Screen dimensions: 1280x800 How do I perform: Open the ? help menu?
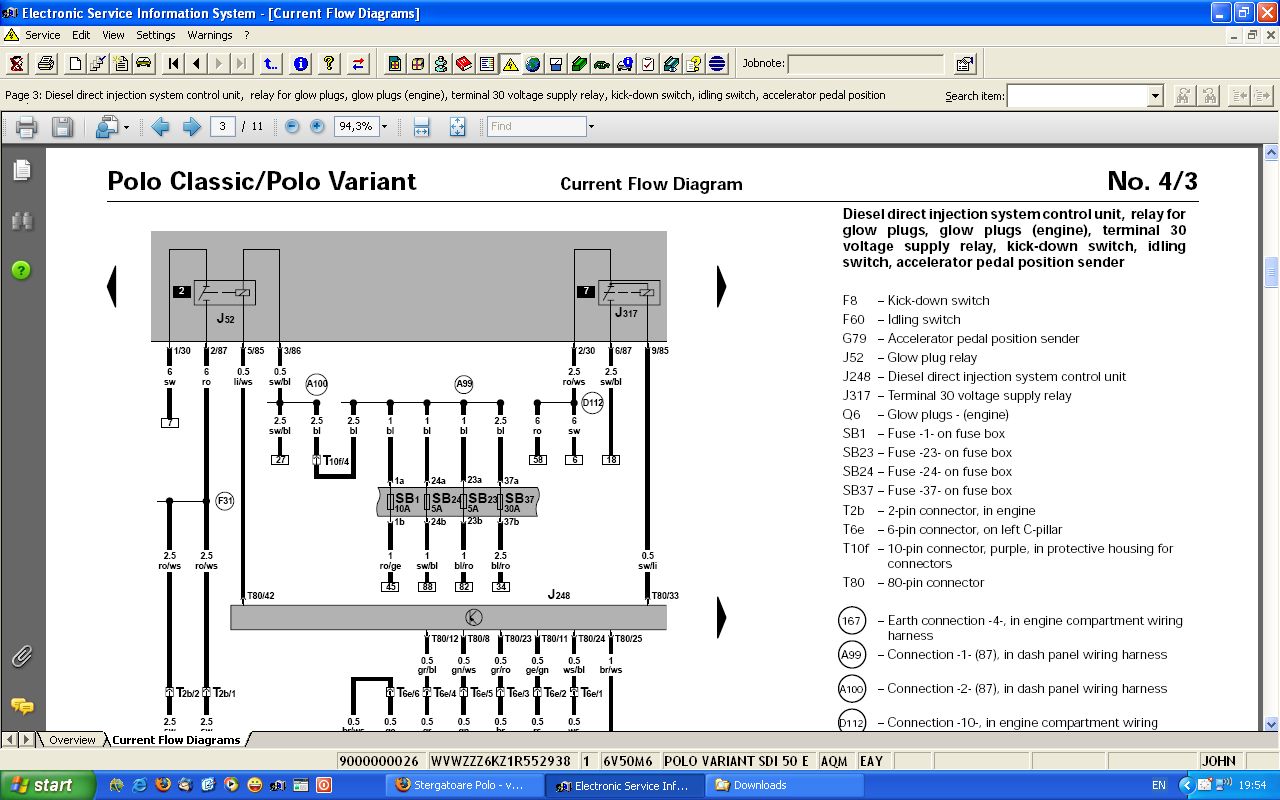(247, 35)
